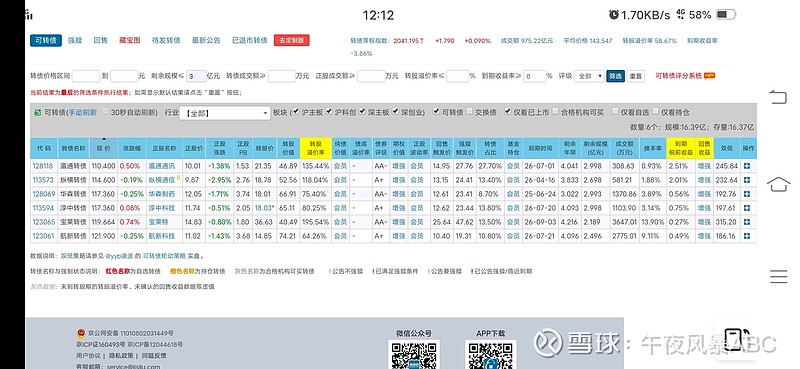This screenshot has width=800, height=369.
Task: Click the WeChat QR code image
Action: click(x=413, y=355)
